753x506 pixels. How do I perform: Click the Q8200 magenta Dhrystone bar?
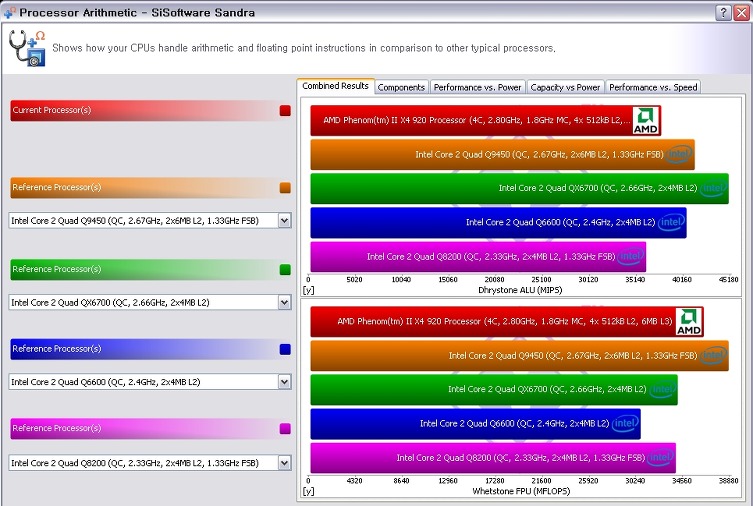478,257
